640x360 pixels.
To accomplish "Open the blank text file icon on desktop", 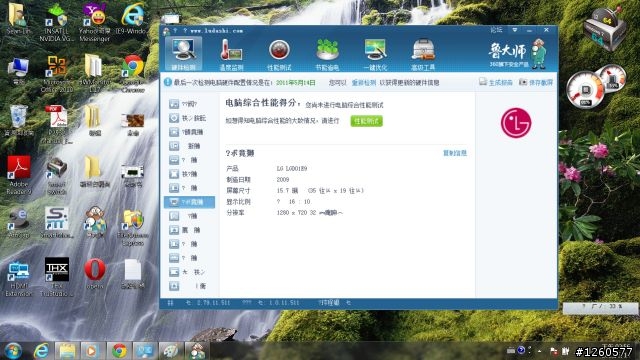I will point(133,273).
